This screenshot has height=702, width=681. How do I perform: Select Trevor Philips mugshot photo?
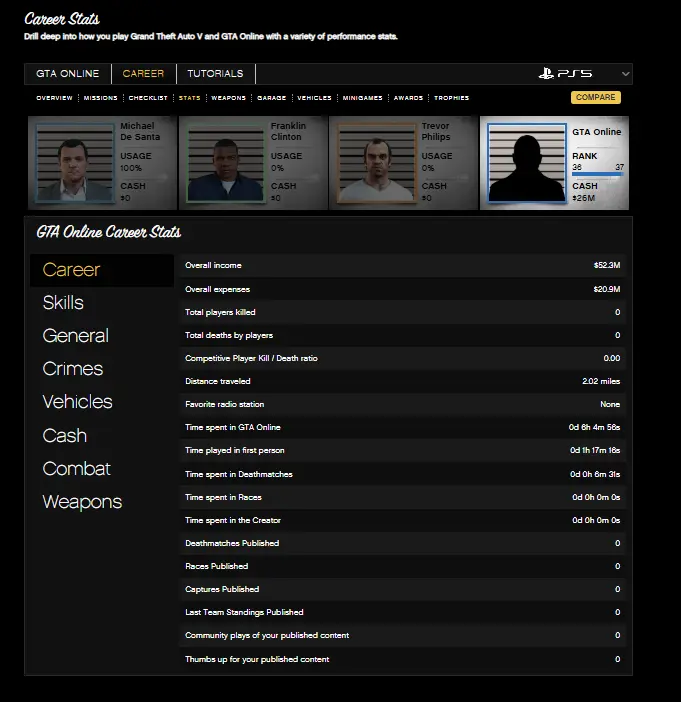pos(376,163)
